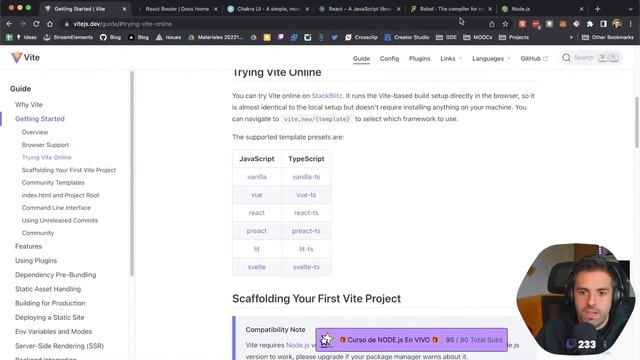Bookmark this page with the star icon

(505, 24)
